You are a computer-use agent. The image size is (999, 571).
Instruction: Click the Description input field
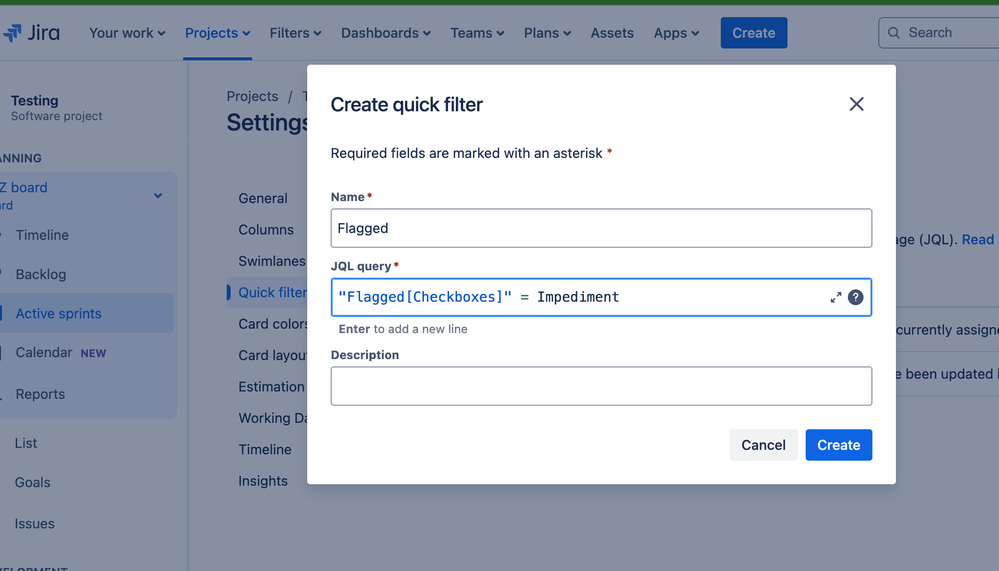point(601,386)
